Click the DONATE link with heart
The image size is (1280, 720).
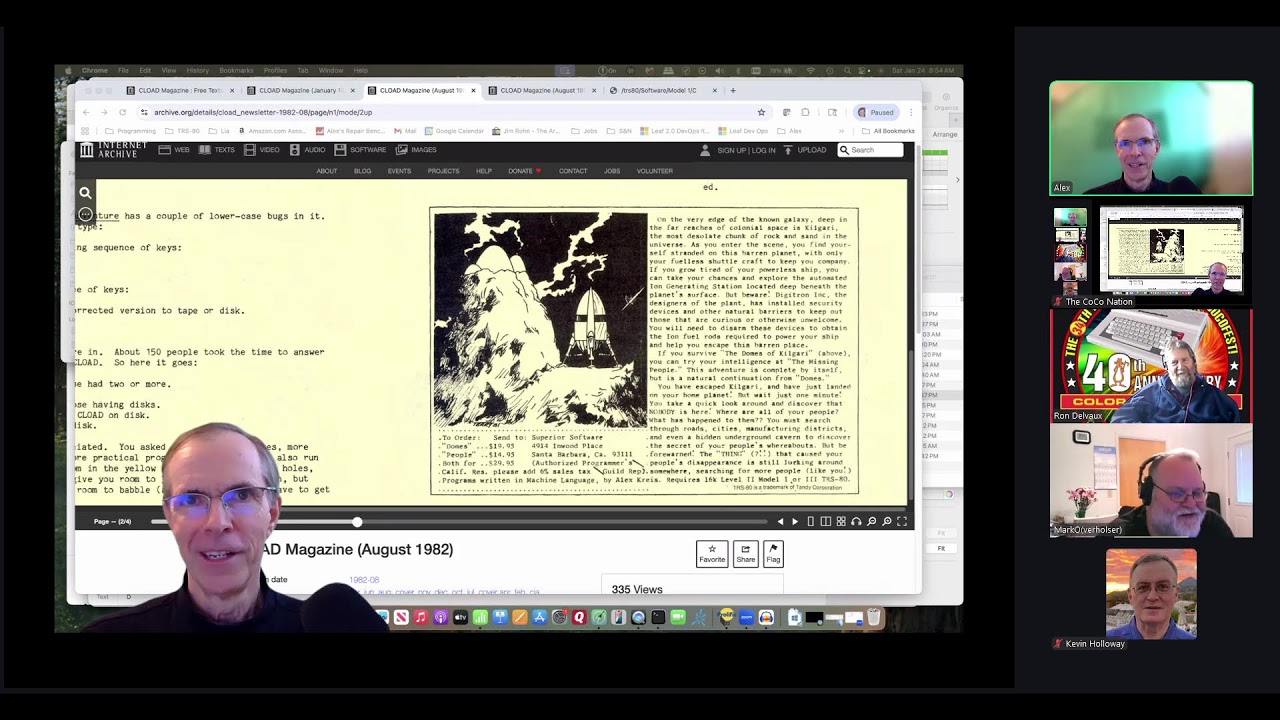pyautogui.click(x=524, y=171)
